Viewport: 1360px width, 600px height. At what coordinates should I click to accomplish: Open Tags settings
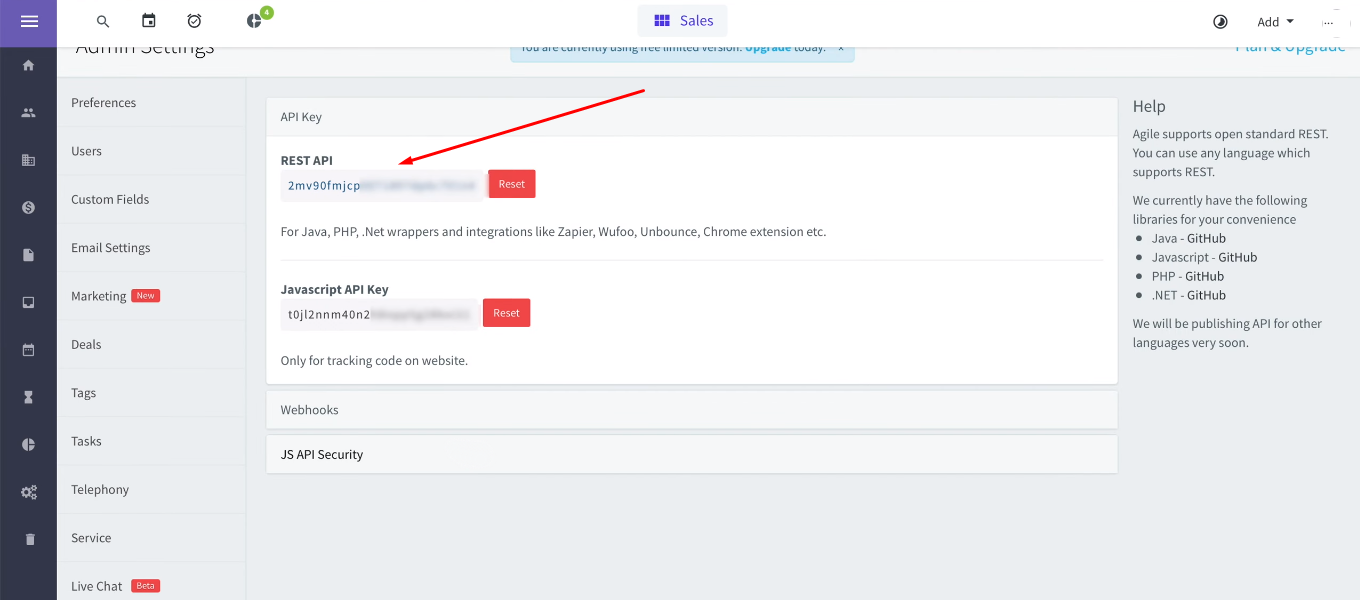[x=151, y=393]
